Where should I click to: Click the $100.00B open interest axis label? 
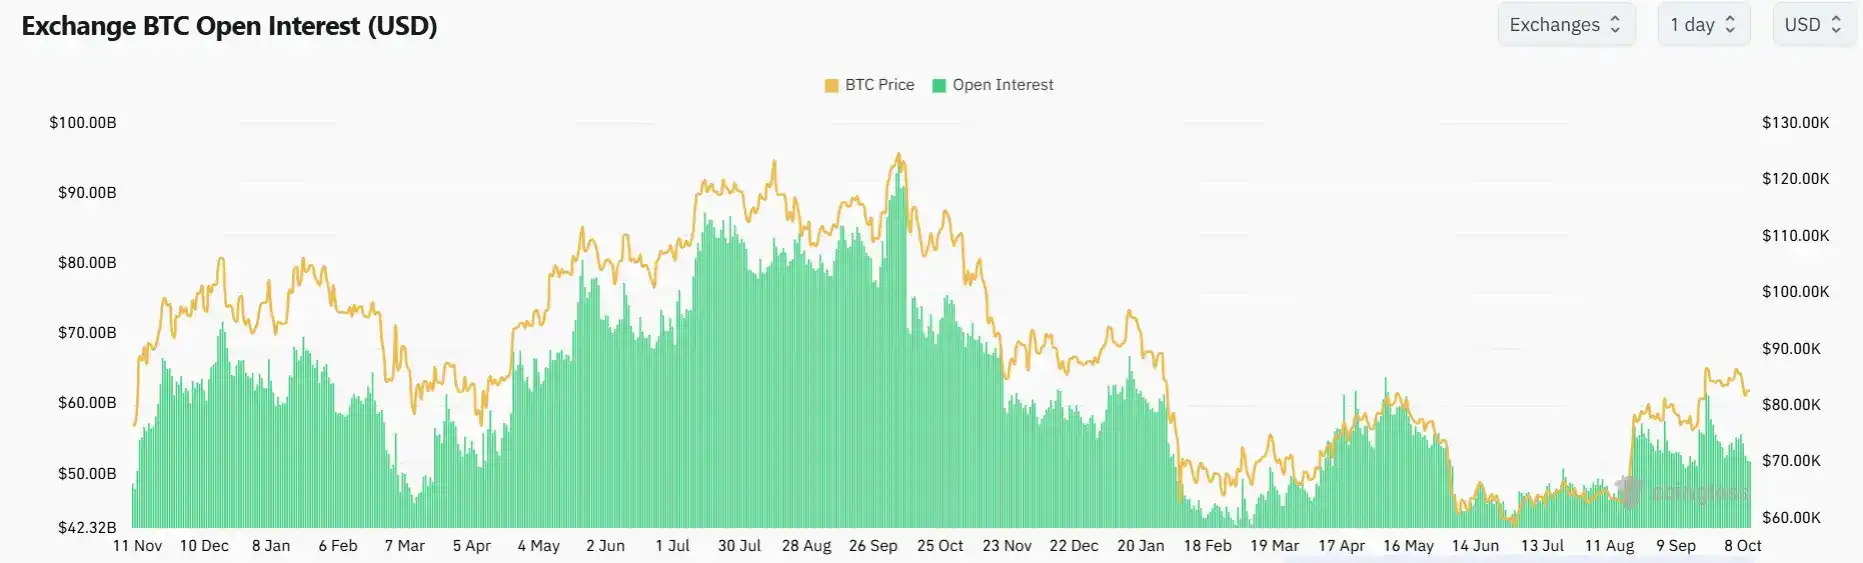[x=83, y=123]
